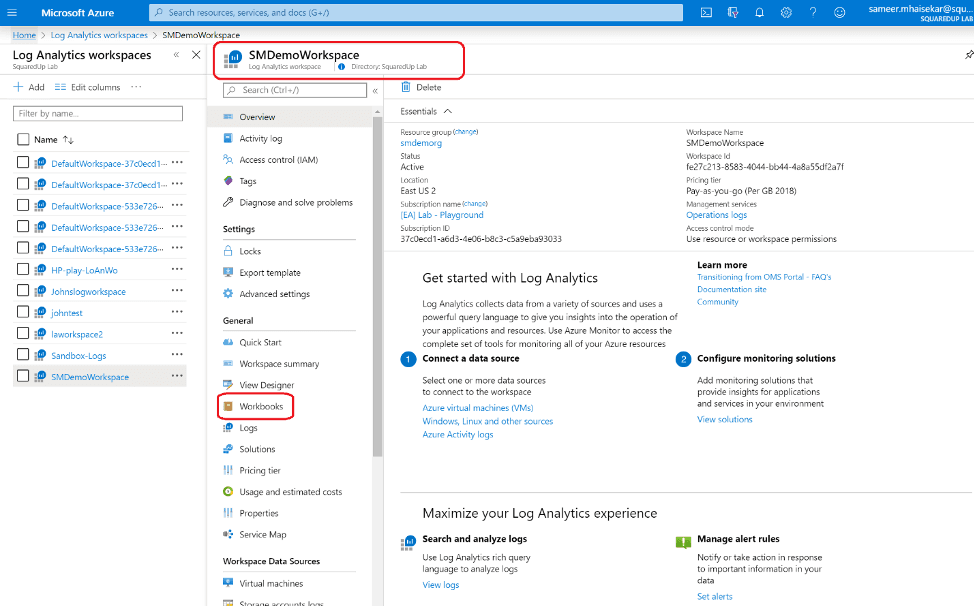
Task: Focus the Filter by name field
Action: click(x=98, y=114)
